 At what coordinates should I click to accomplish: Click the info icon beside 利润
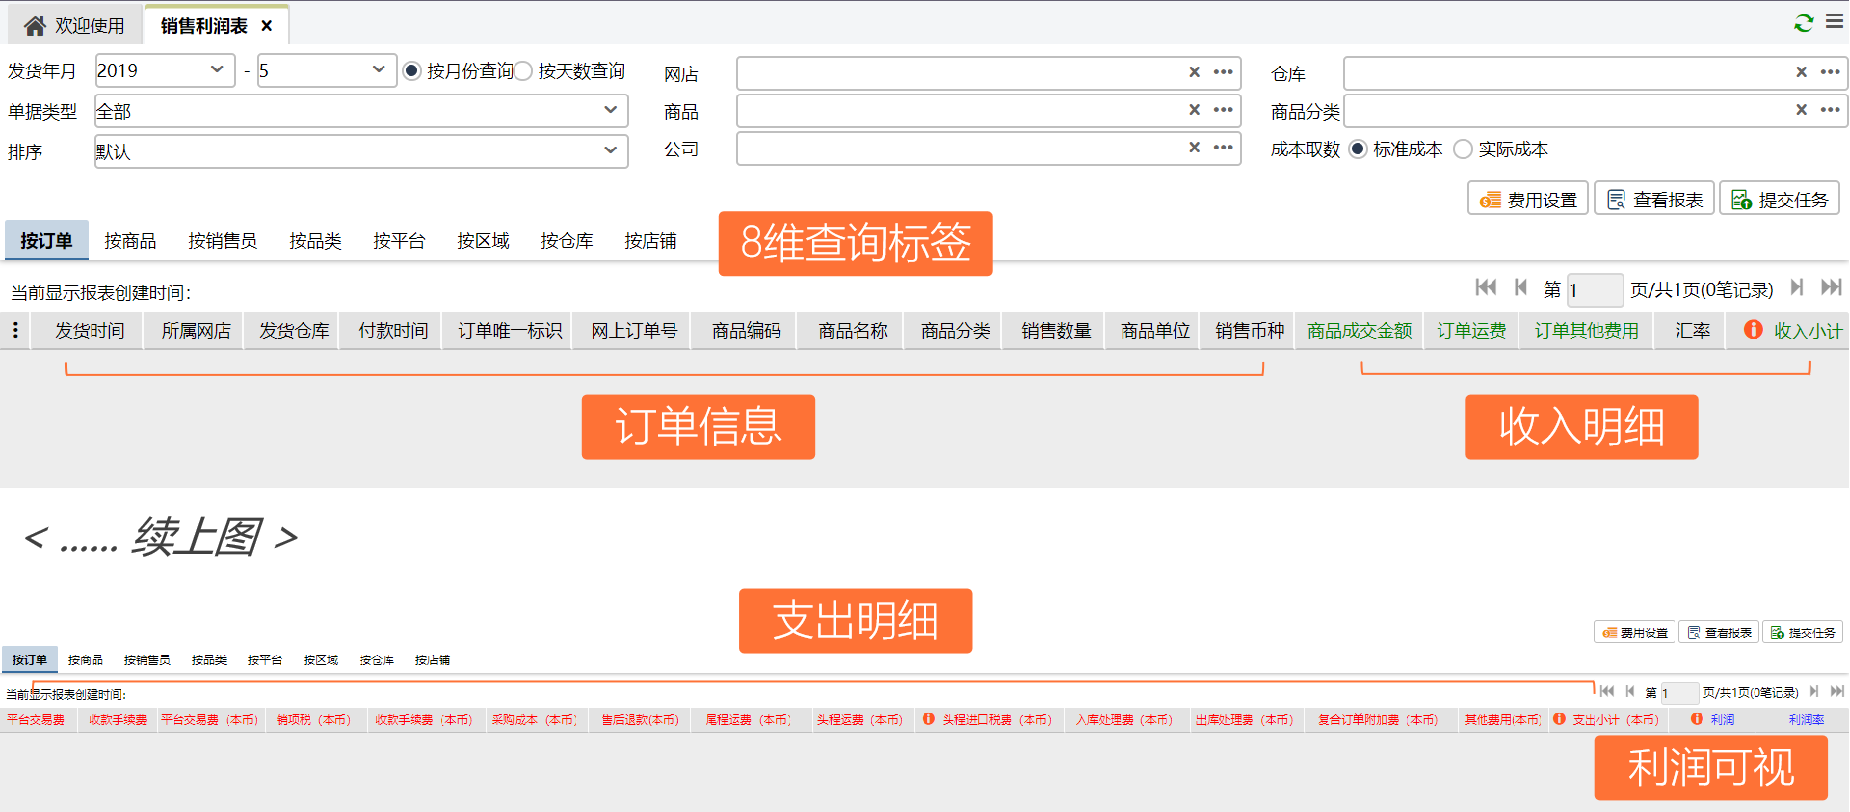tap(1697, 719)
